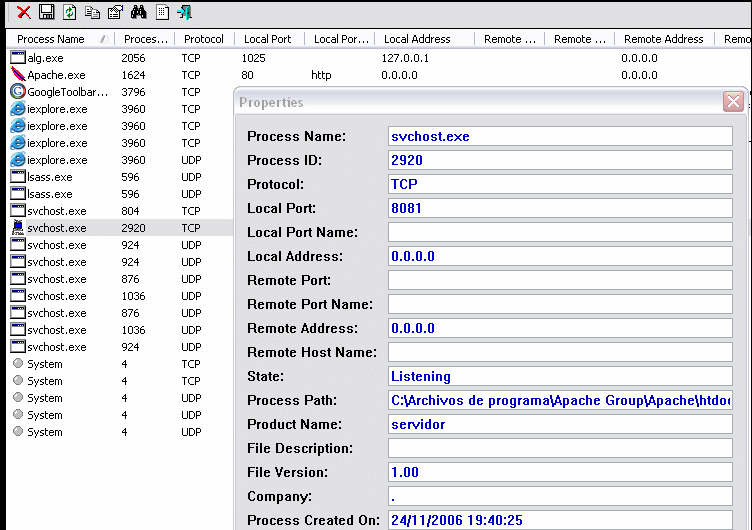Sort by the Local Port column header

coord(268,39)
